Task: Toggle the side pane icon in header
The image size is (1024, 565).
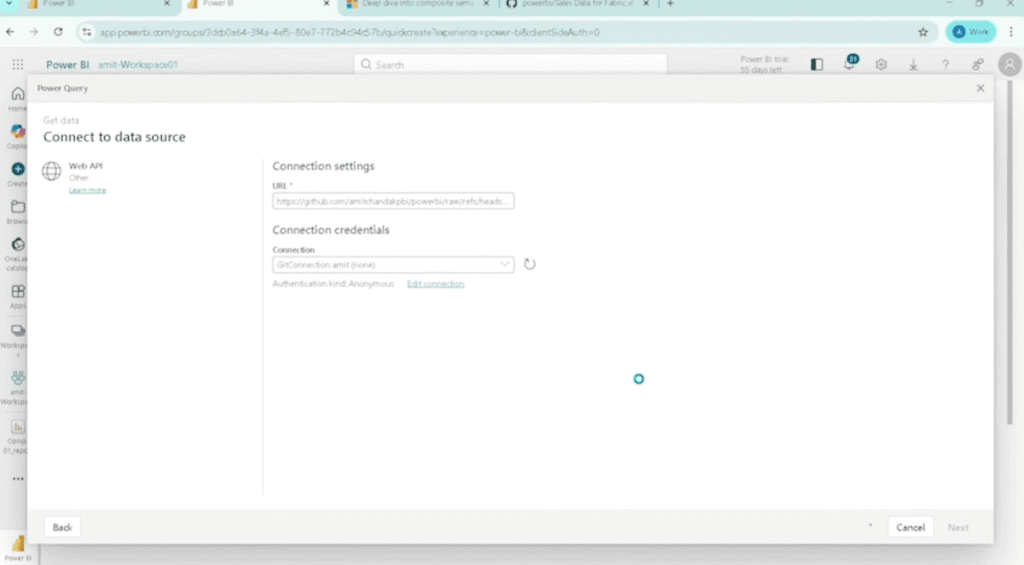Action: tap(816, 64)
